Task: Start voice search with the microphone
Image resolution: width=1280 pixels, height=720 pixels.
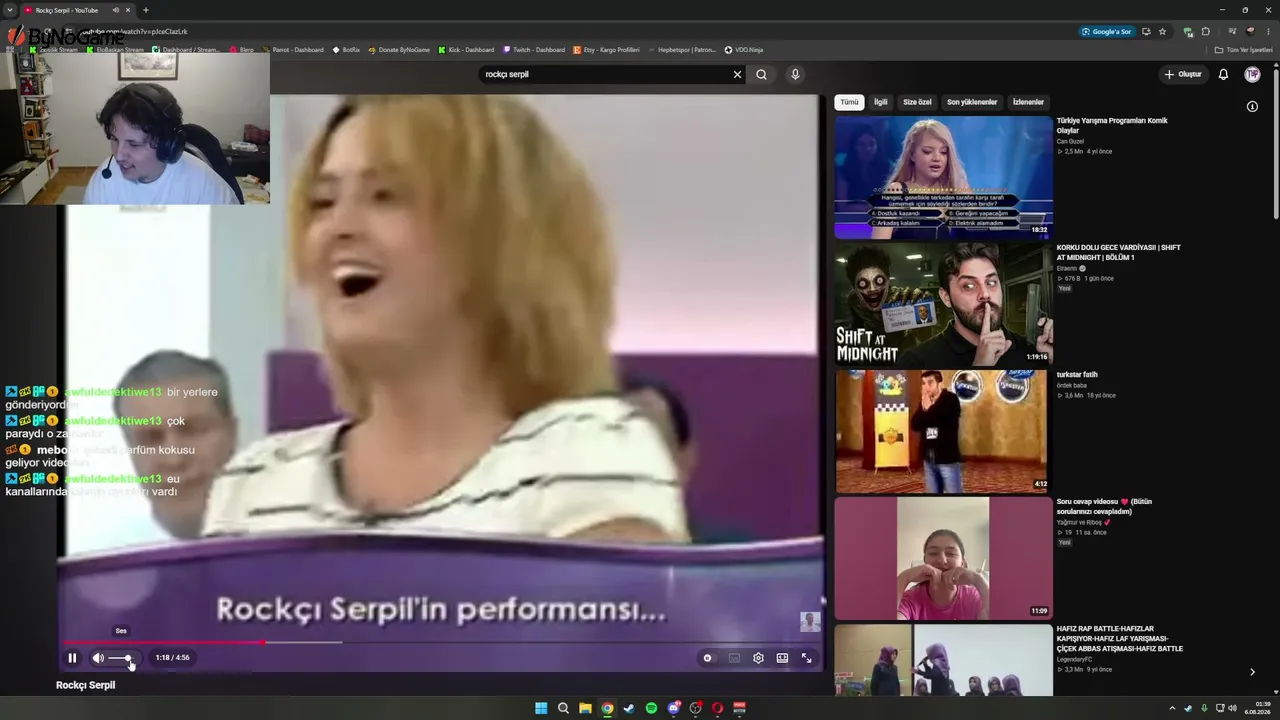Action: (795, 74)
